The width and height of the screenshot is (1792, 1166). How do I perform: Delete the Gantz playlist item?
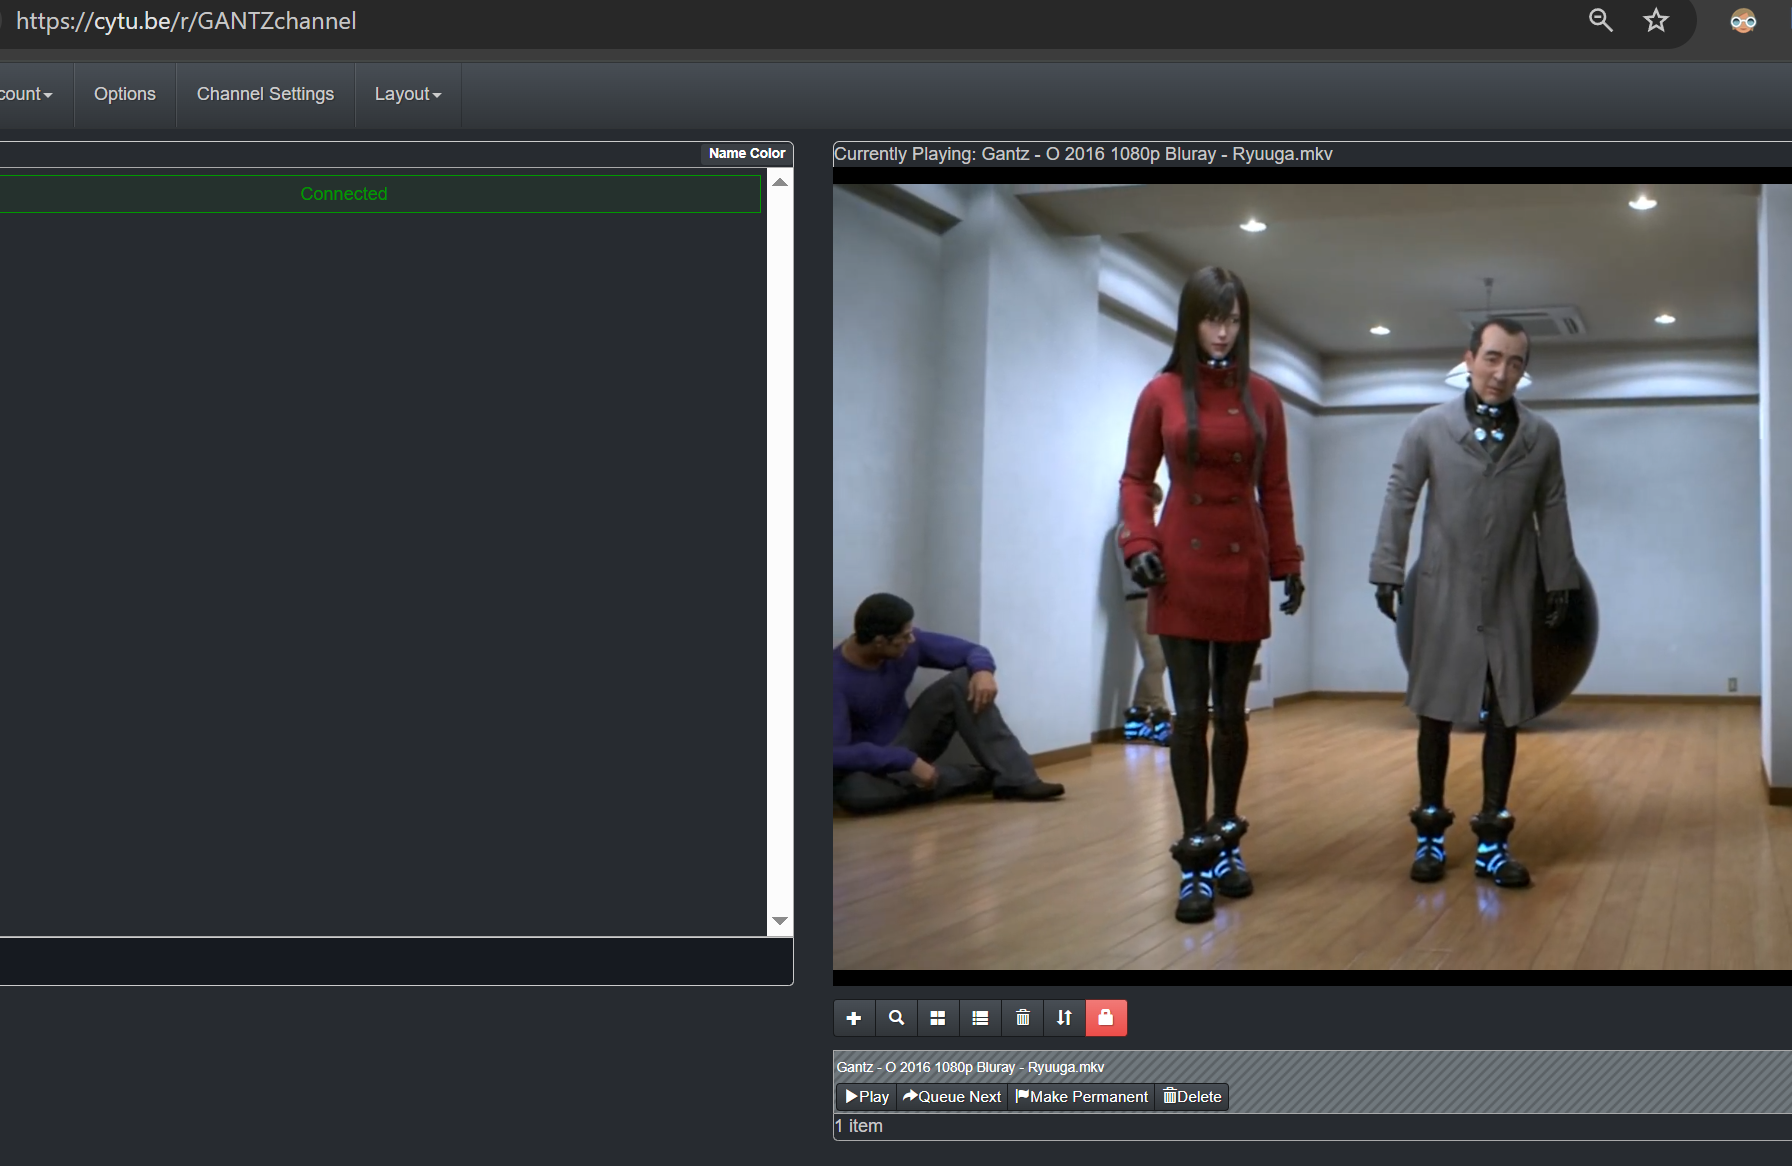tap(1192, 1097)
